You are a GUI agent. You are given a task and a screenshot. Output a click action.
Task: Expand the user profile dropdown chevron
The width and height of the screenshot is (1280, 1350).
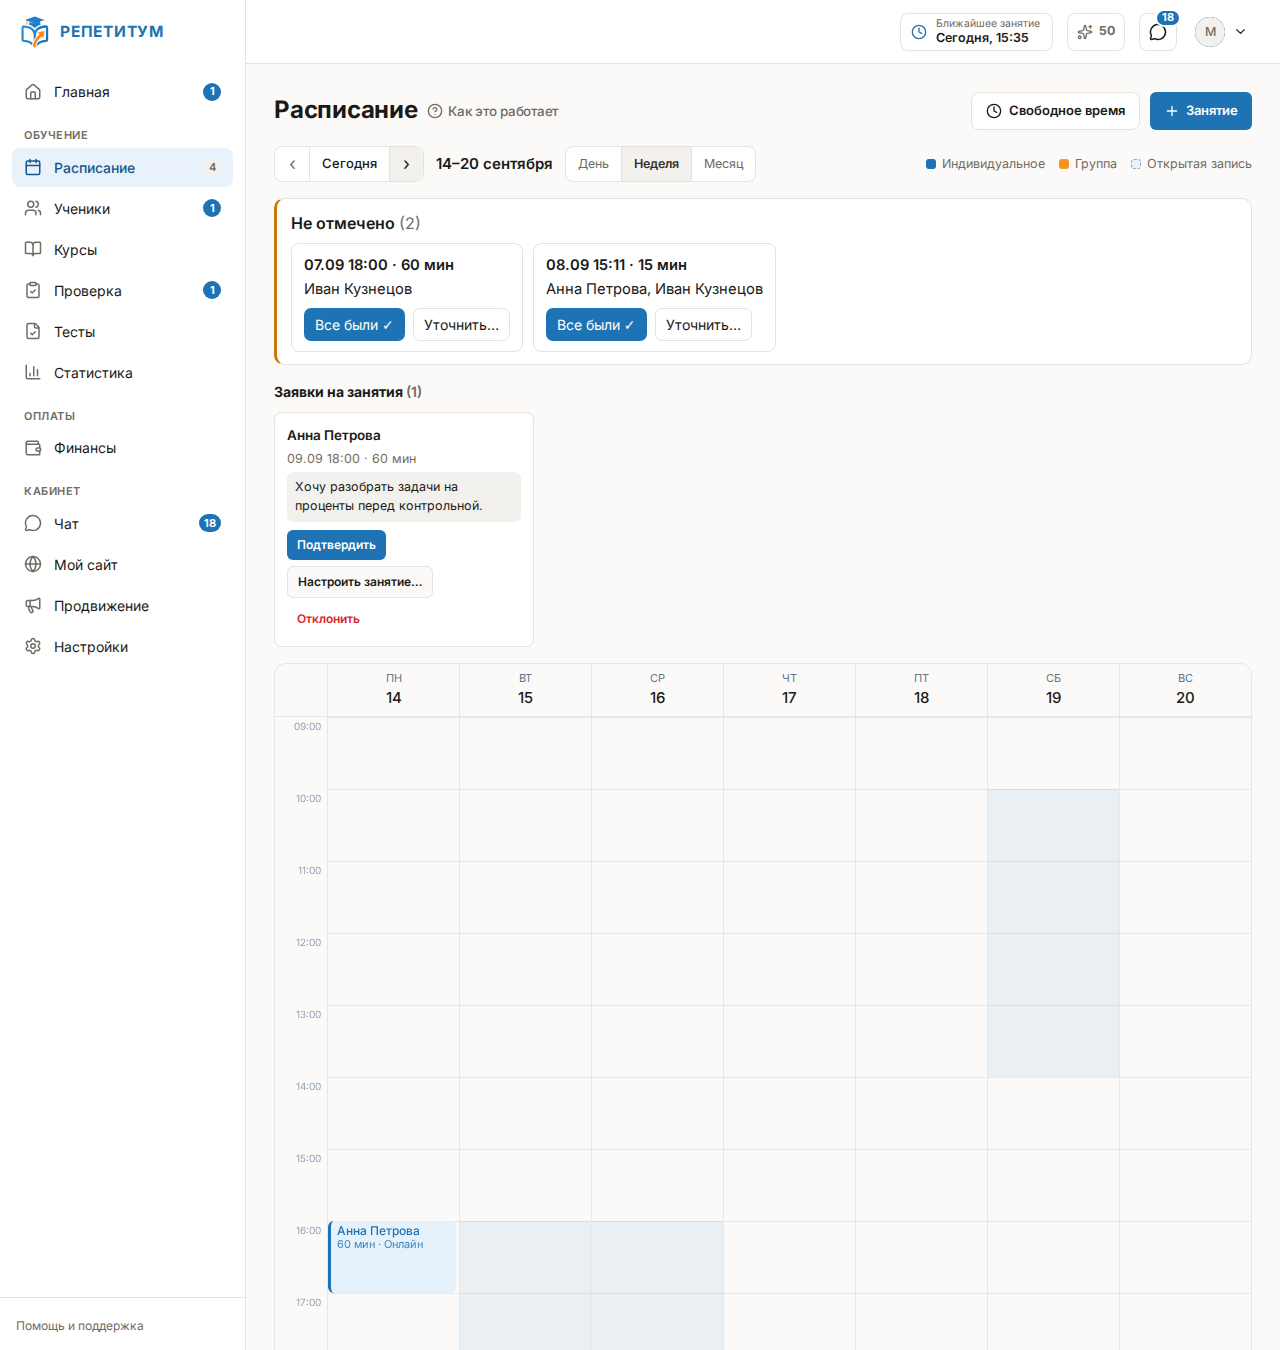pos(1241,32)
